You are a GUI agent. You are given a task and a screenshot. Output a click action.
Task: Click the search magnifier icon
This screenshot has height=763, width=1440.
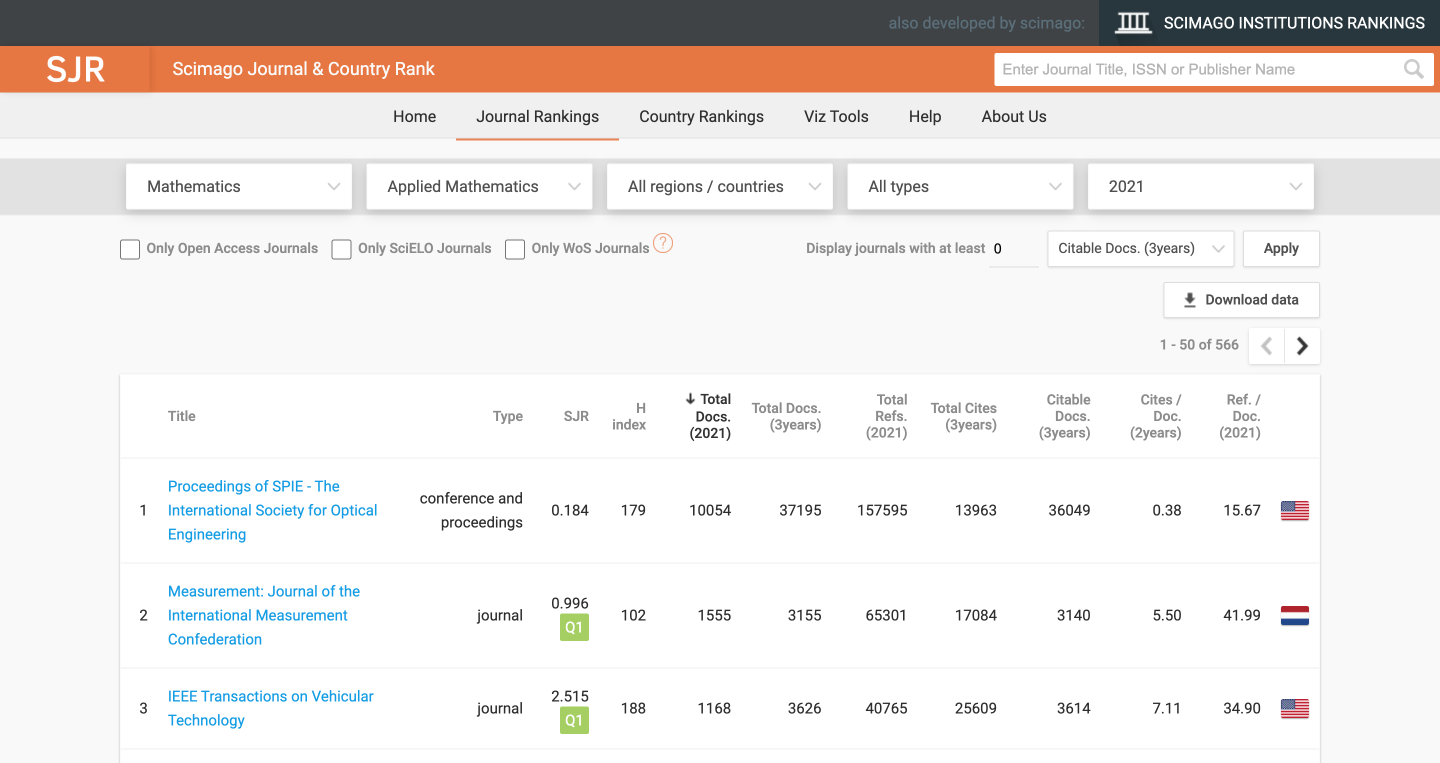(1413, 69)
